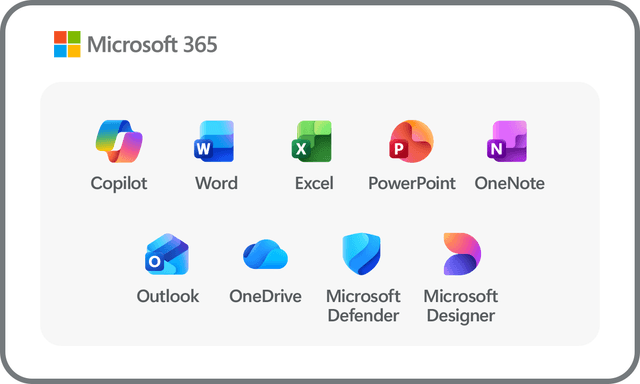Click the "Excel" label
Screen dimensions: 640x384
(314, 183)
